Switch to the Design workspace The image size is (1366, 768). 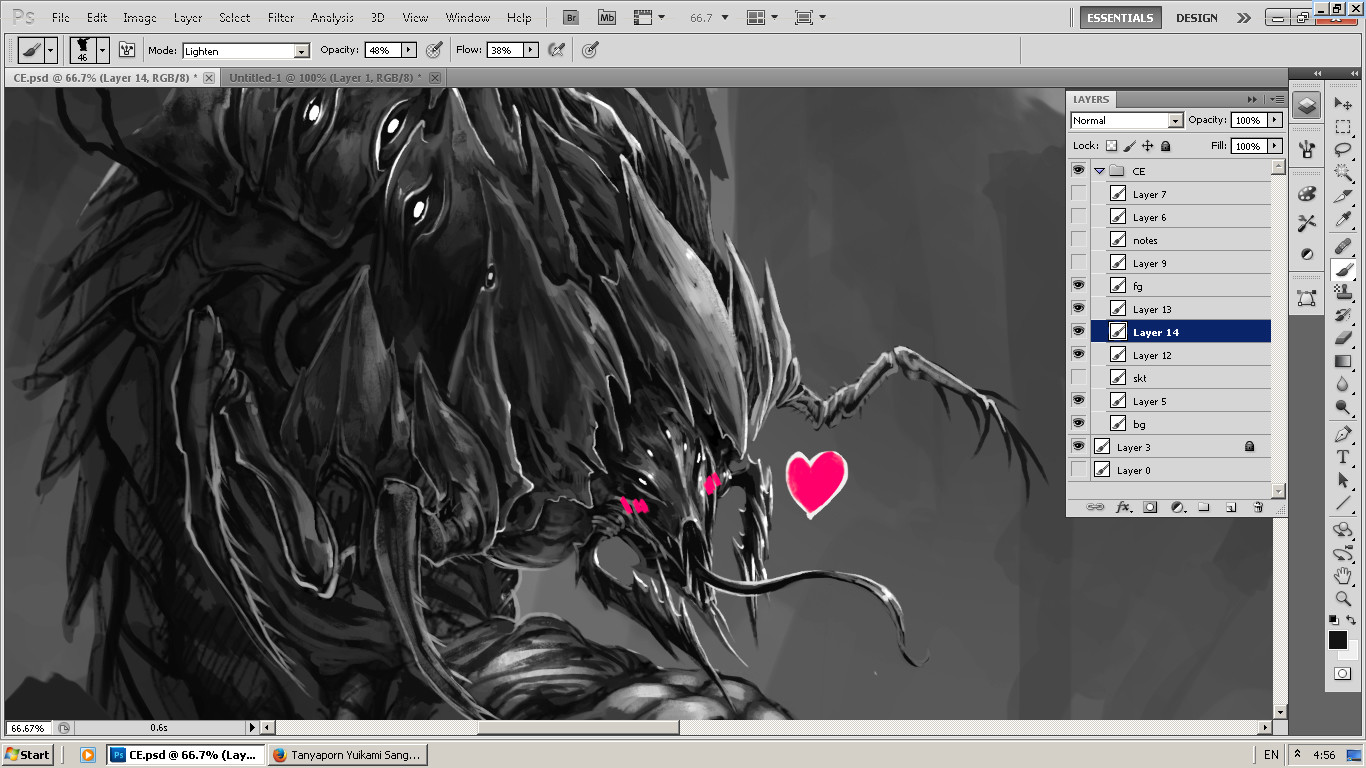point(1197,18)
